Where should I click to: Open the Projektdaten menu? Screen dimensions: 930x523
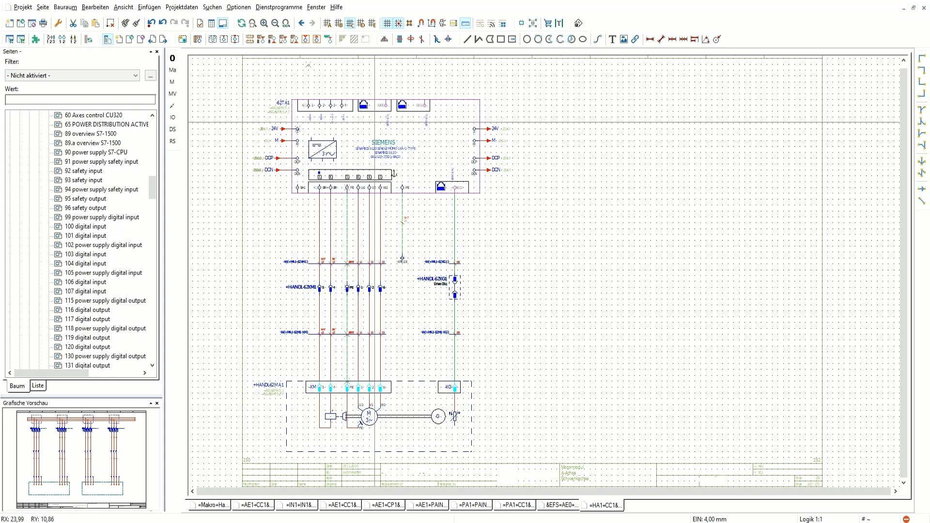point(181,7)
